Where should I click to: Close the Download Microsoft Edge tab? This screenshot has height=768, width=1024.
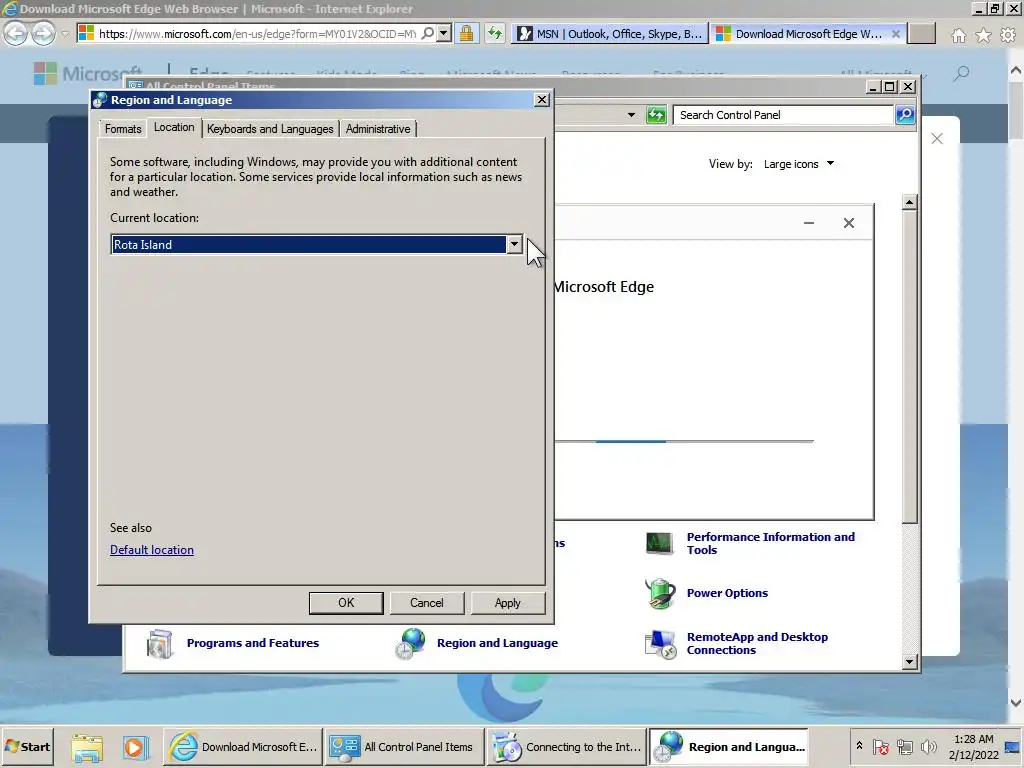coord(896,34)
